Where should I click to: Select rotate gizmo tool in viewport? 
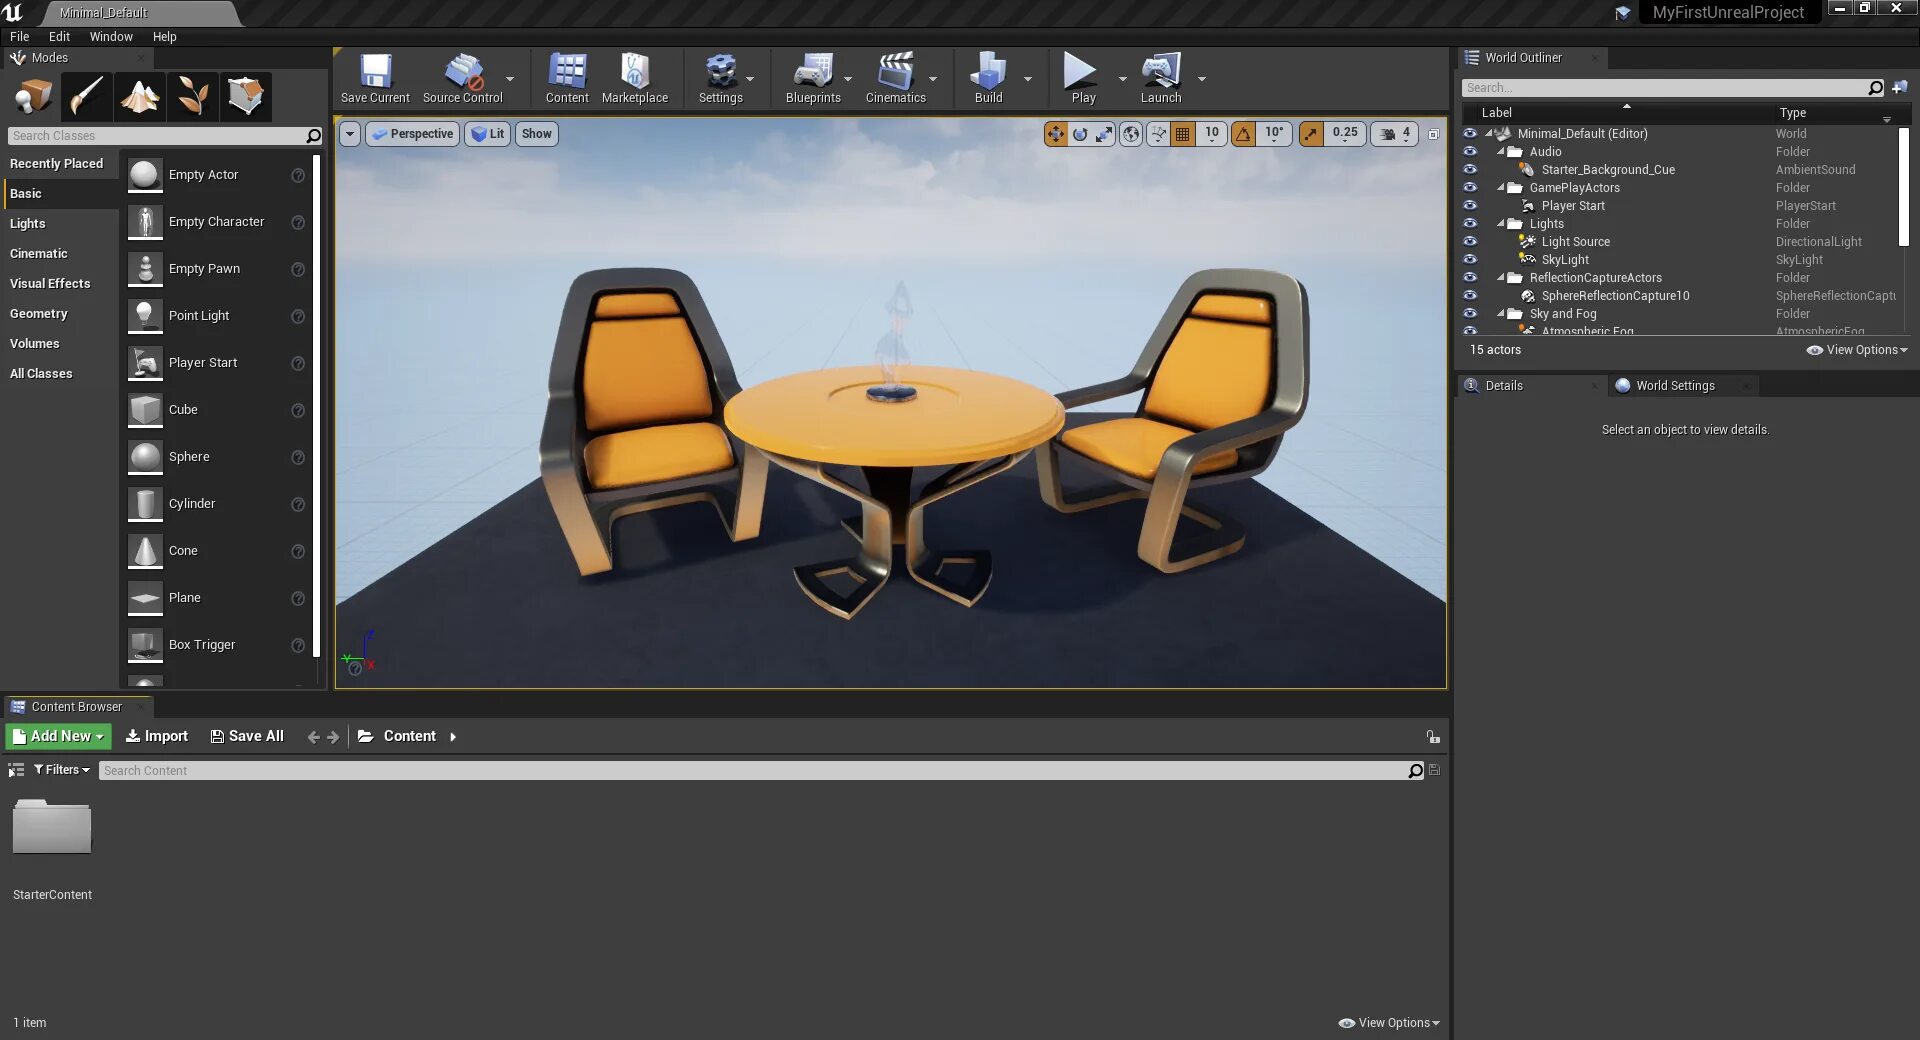coord(1080,134)
